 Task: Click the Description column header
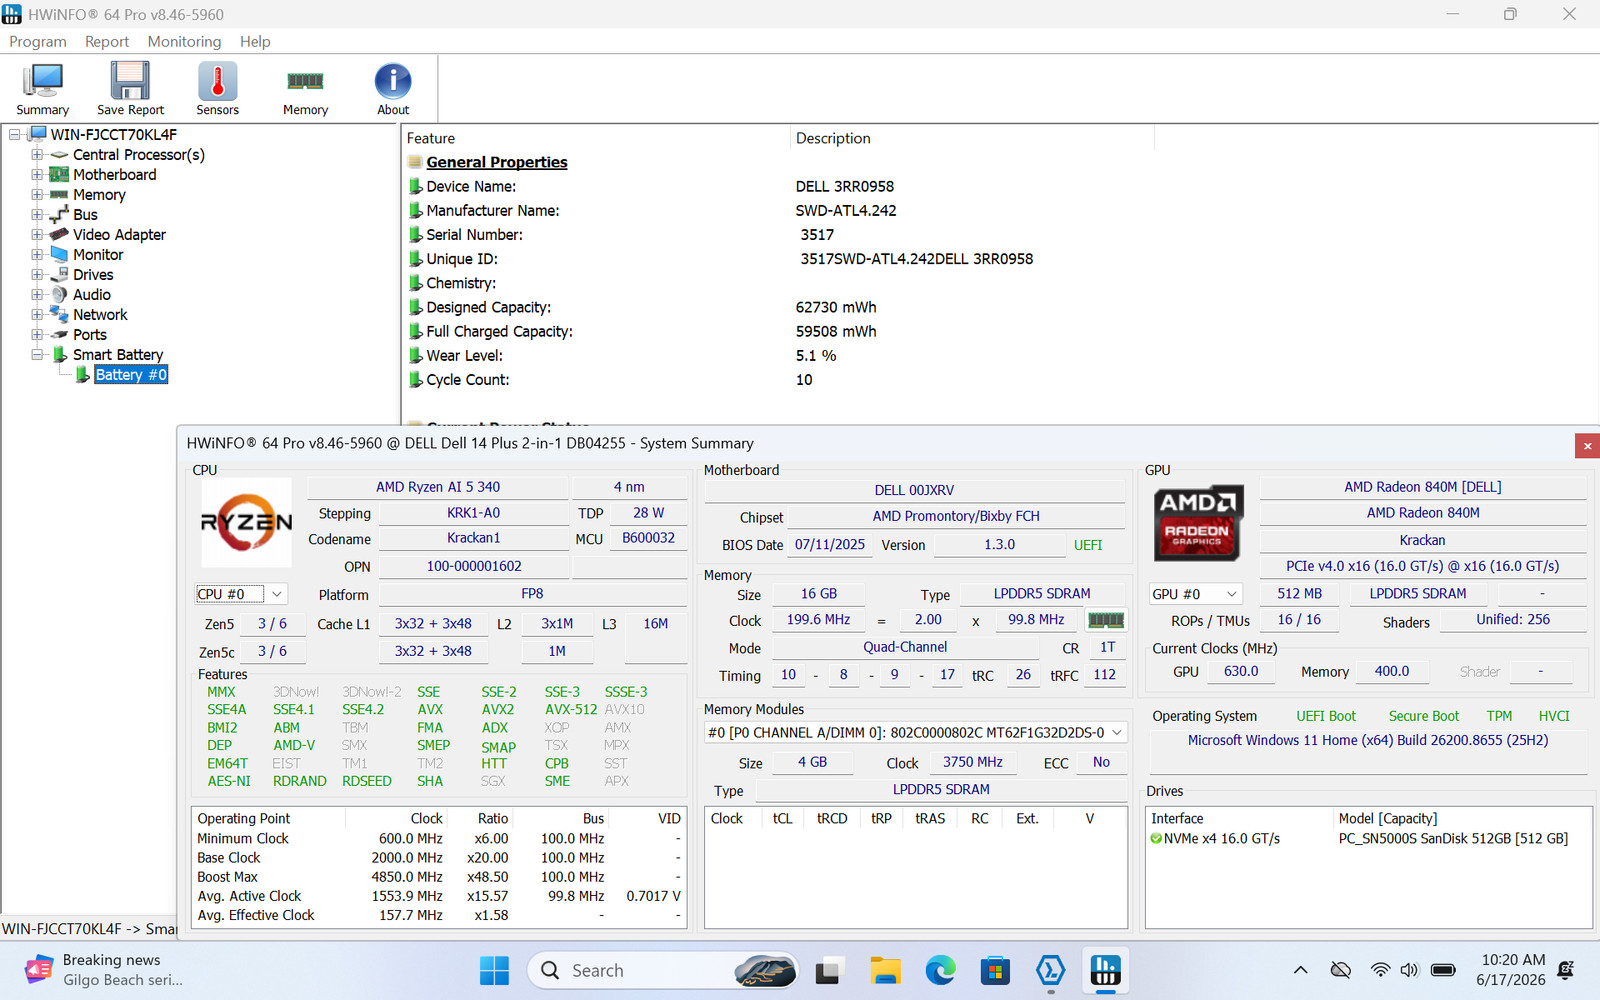[972, 138]
